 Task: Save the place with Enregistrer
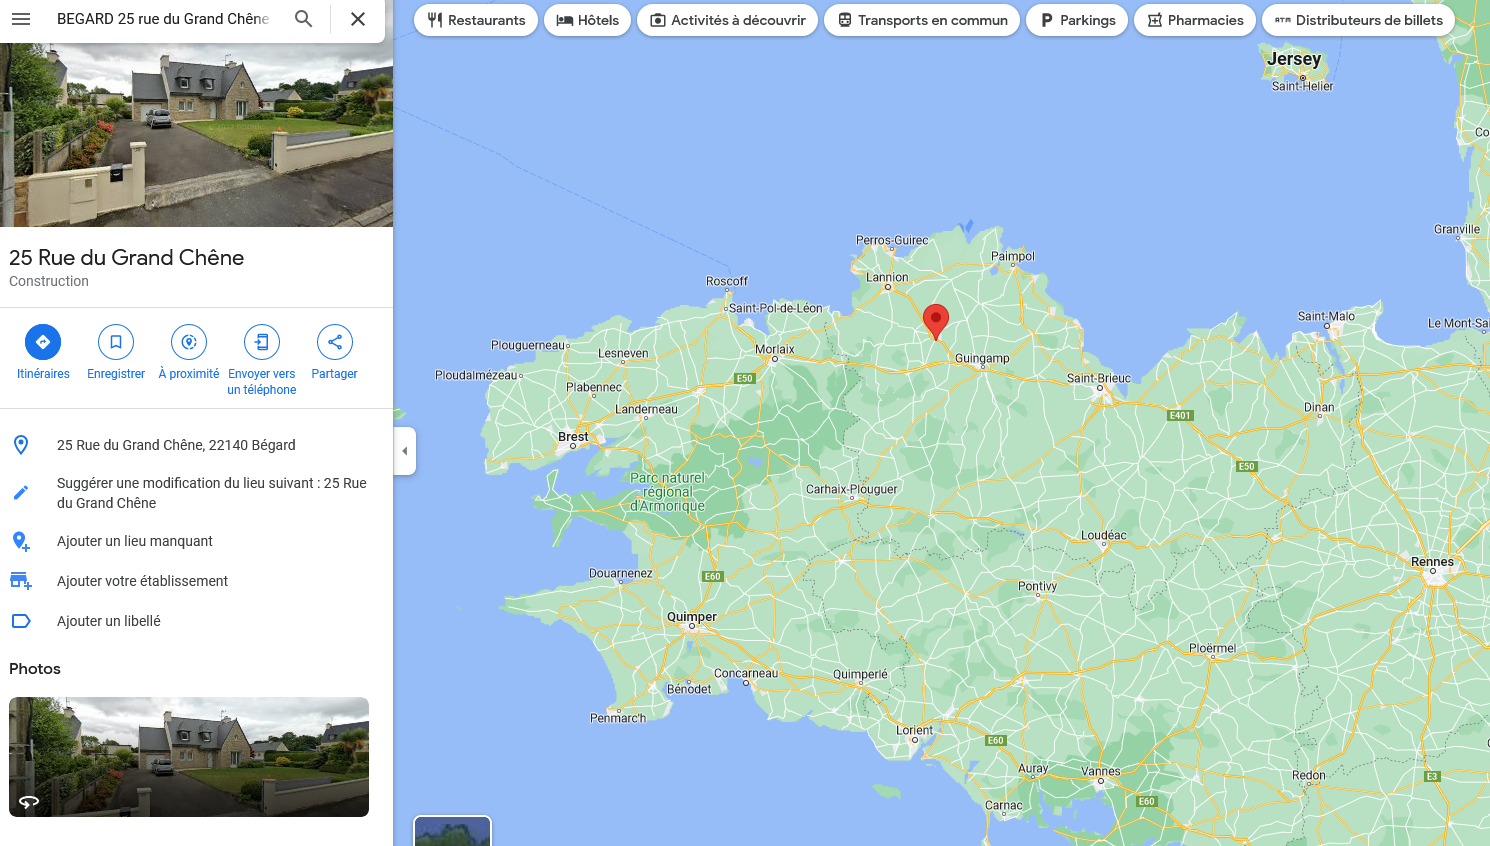coord(116,353)
